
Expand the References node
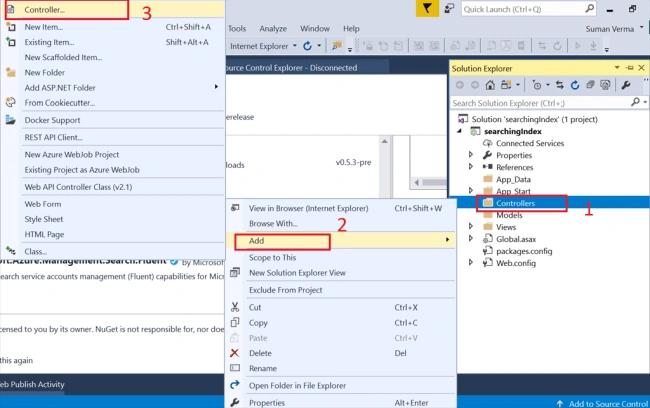(471, 167)
